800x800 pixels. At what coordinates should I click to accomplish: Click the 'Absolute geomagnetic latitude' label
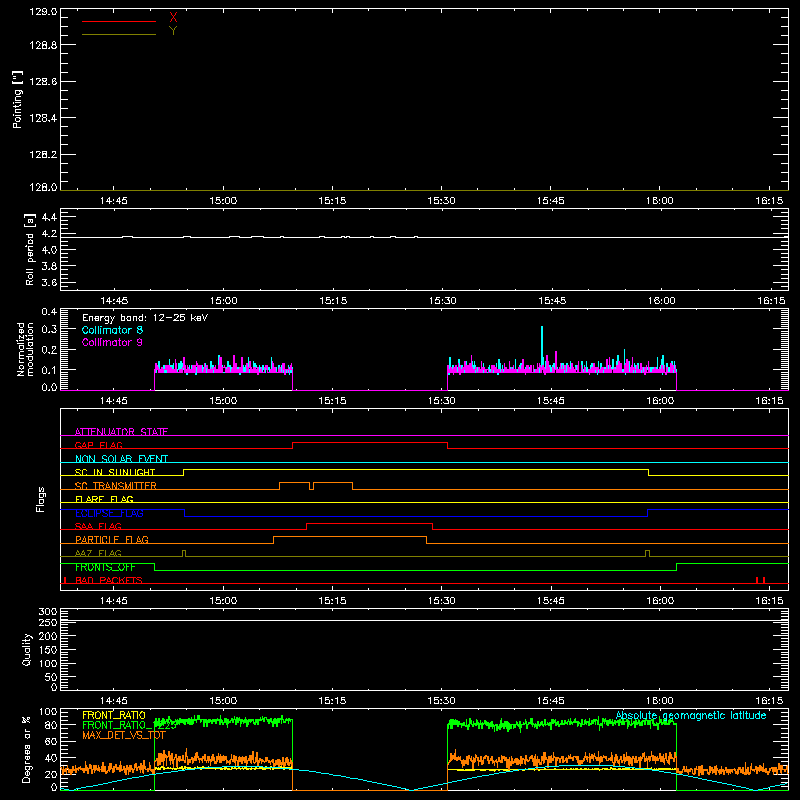pyautogui.click(x=691, y=715)
